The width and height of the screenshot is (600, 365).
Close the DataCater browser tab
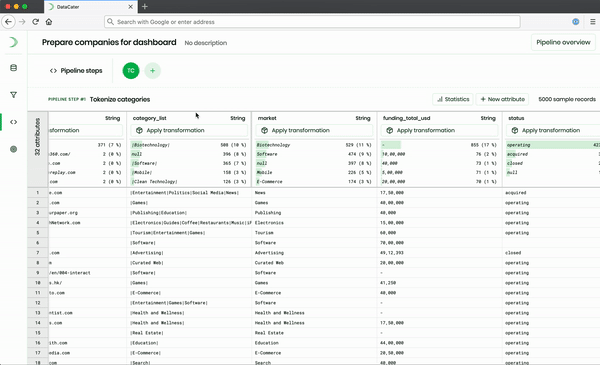(130, 7)
